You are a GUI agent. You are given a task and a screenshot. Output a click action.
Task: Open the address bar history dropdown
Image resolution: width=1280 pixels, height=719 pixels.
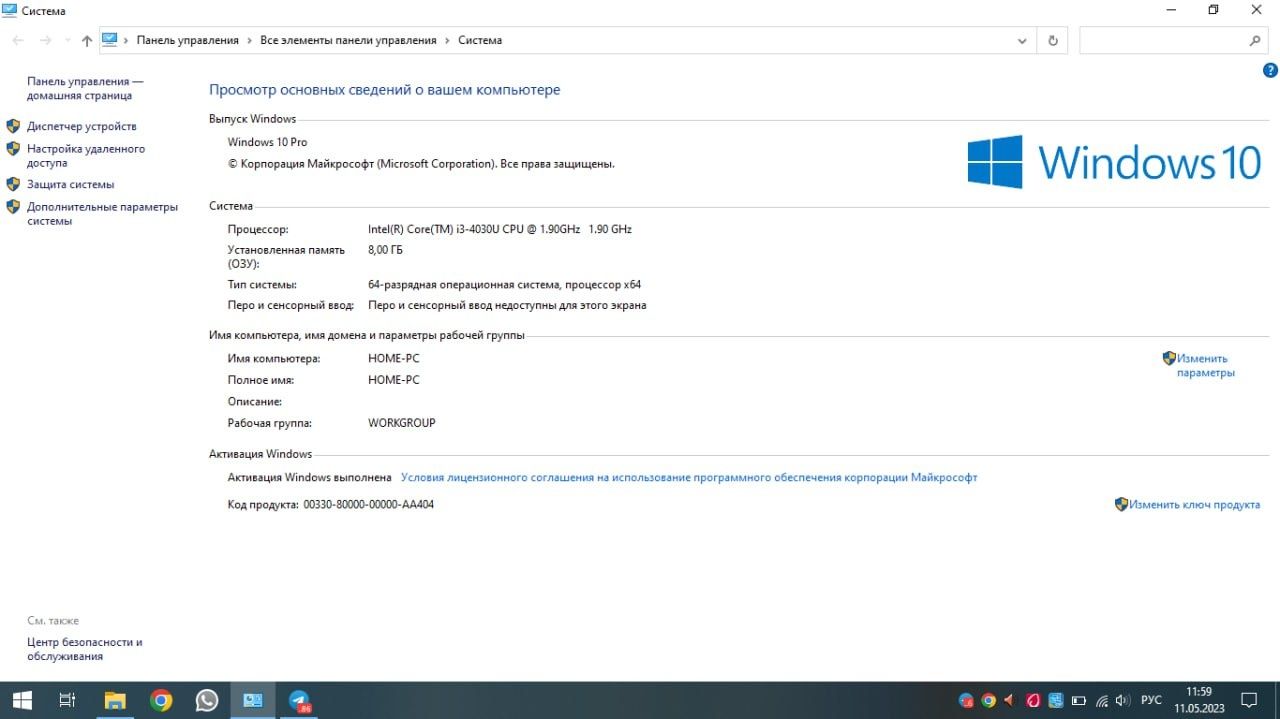pos(1022,41)
